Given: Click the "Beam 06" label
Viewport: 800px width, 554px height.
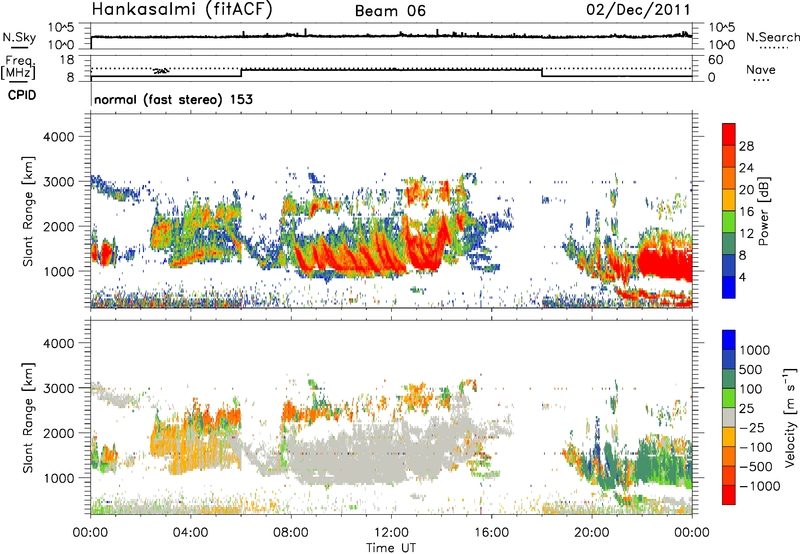Looking at the screenshot, I should [x=390, y=11].
